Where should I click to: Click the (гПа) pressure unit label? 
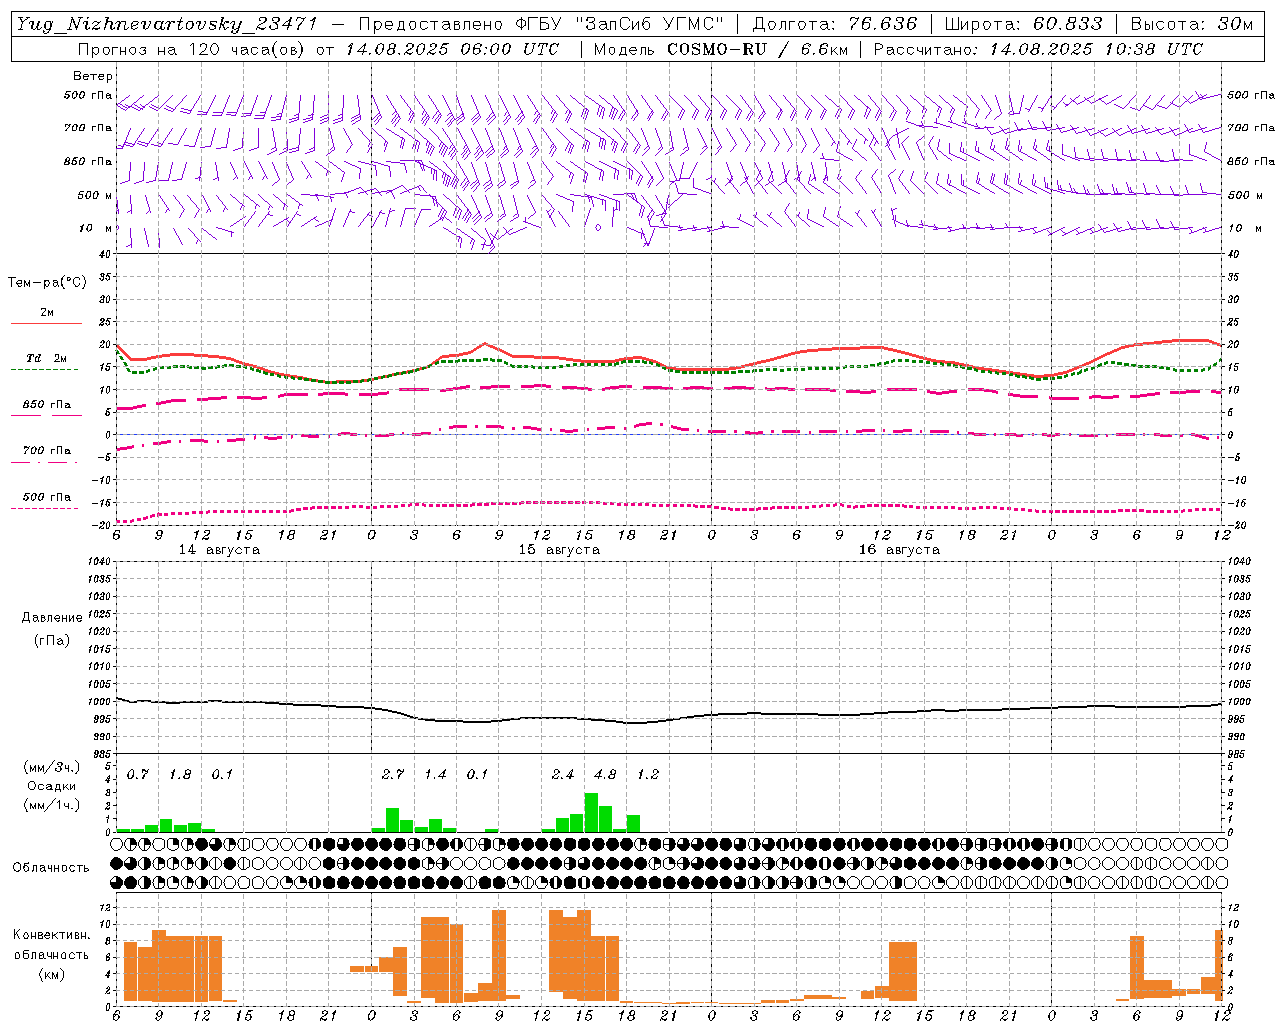click(52, 641)
